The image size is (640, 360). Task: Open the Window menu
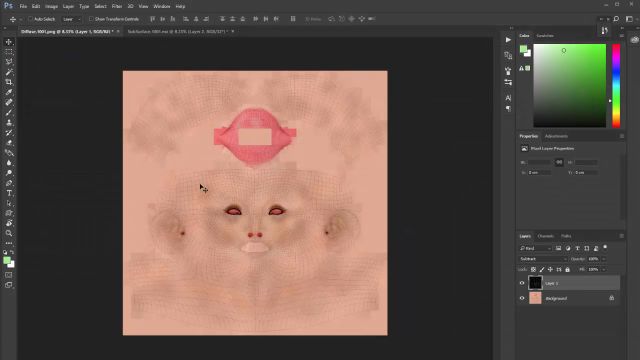162,6
